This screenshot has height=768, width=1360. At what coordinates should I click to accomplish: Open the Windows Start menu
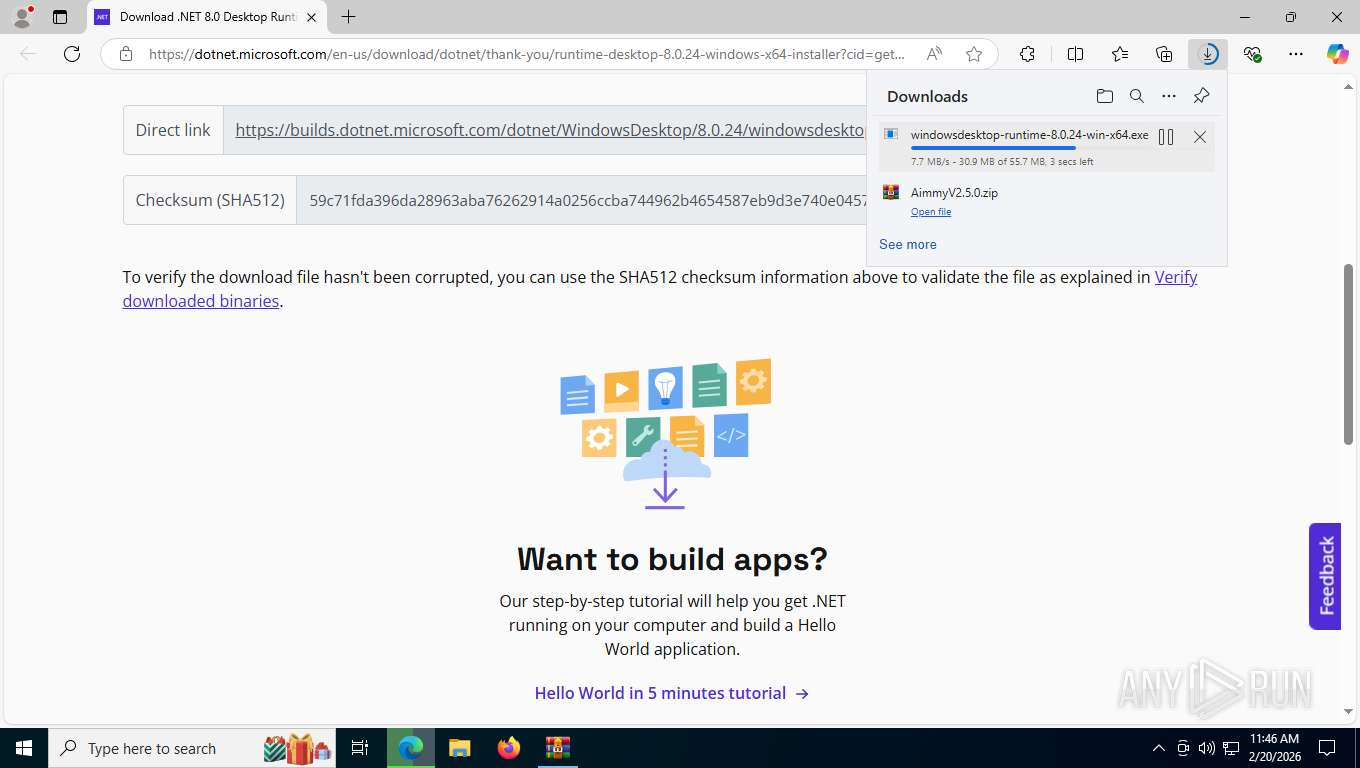coord(23,748)
